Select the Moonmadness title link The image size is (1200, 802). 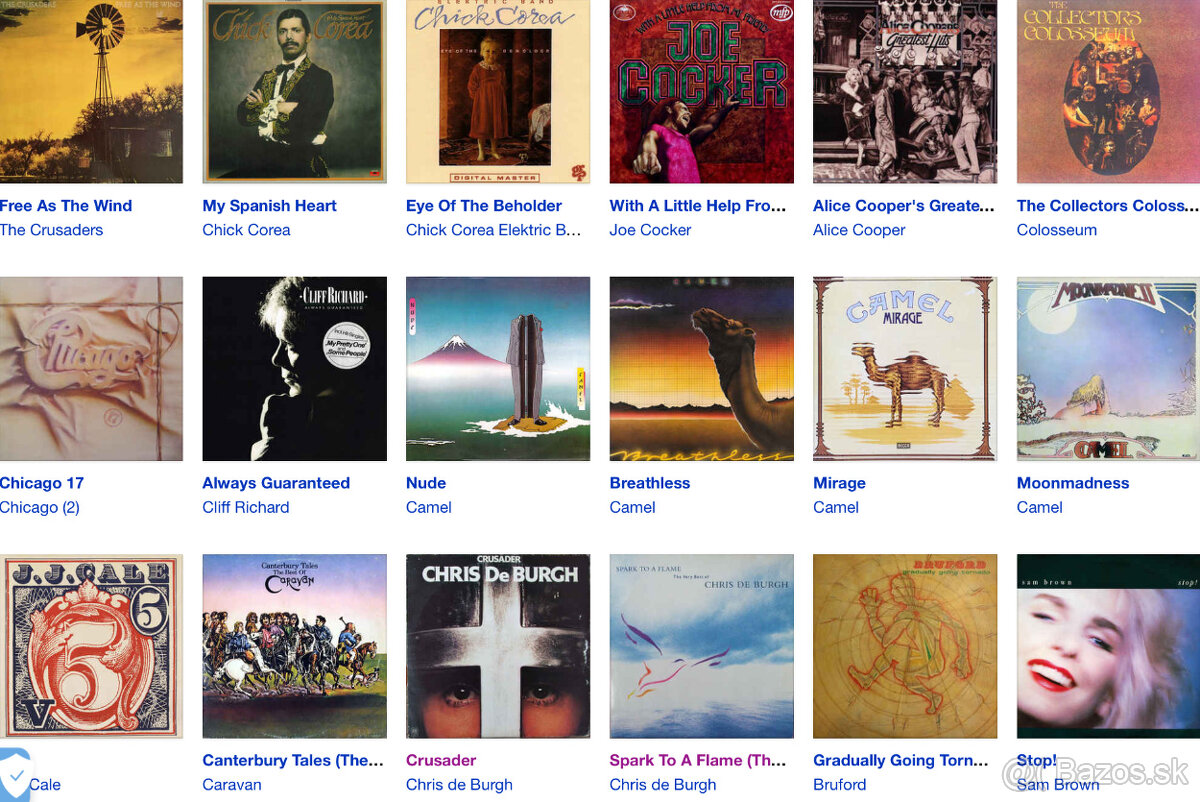(1073, 483)
